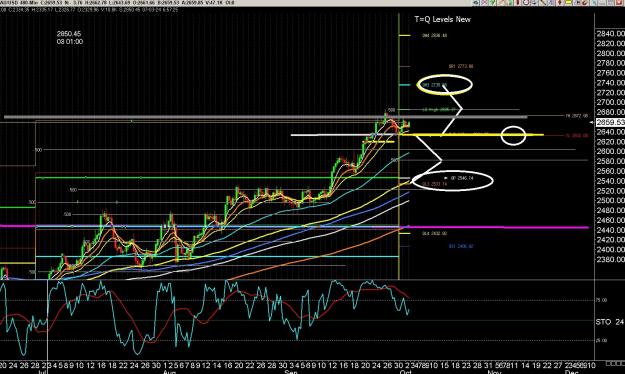Click the "T=Q Levels New" chart label

pyautogui.click(x=442, y=19)
